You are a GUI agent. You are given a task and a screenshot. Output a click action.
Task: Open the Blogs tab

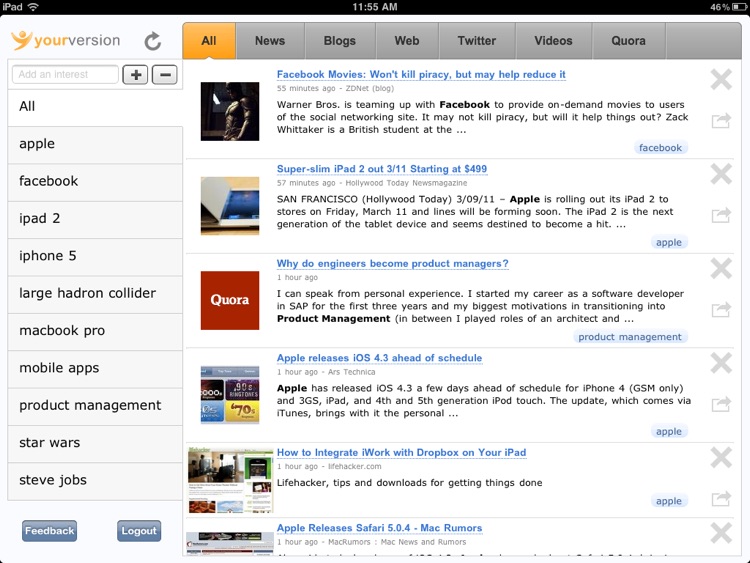click(x=340, y=41)
